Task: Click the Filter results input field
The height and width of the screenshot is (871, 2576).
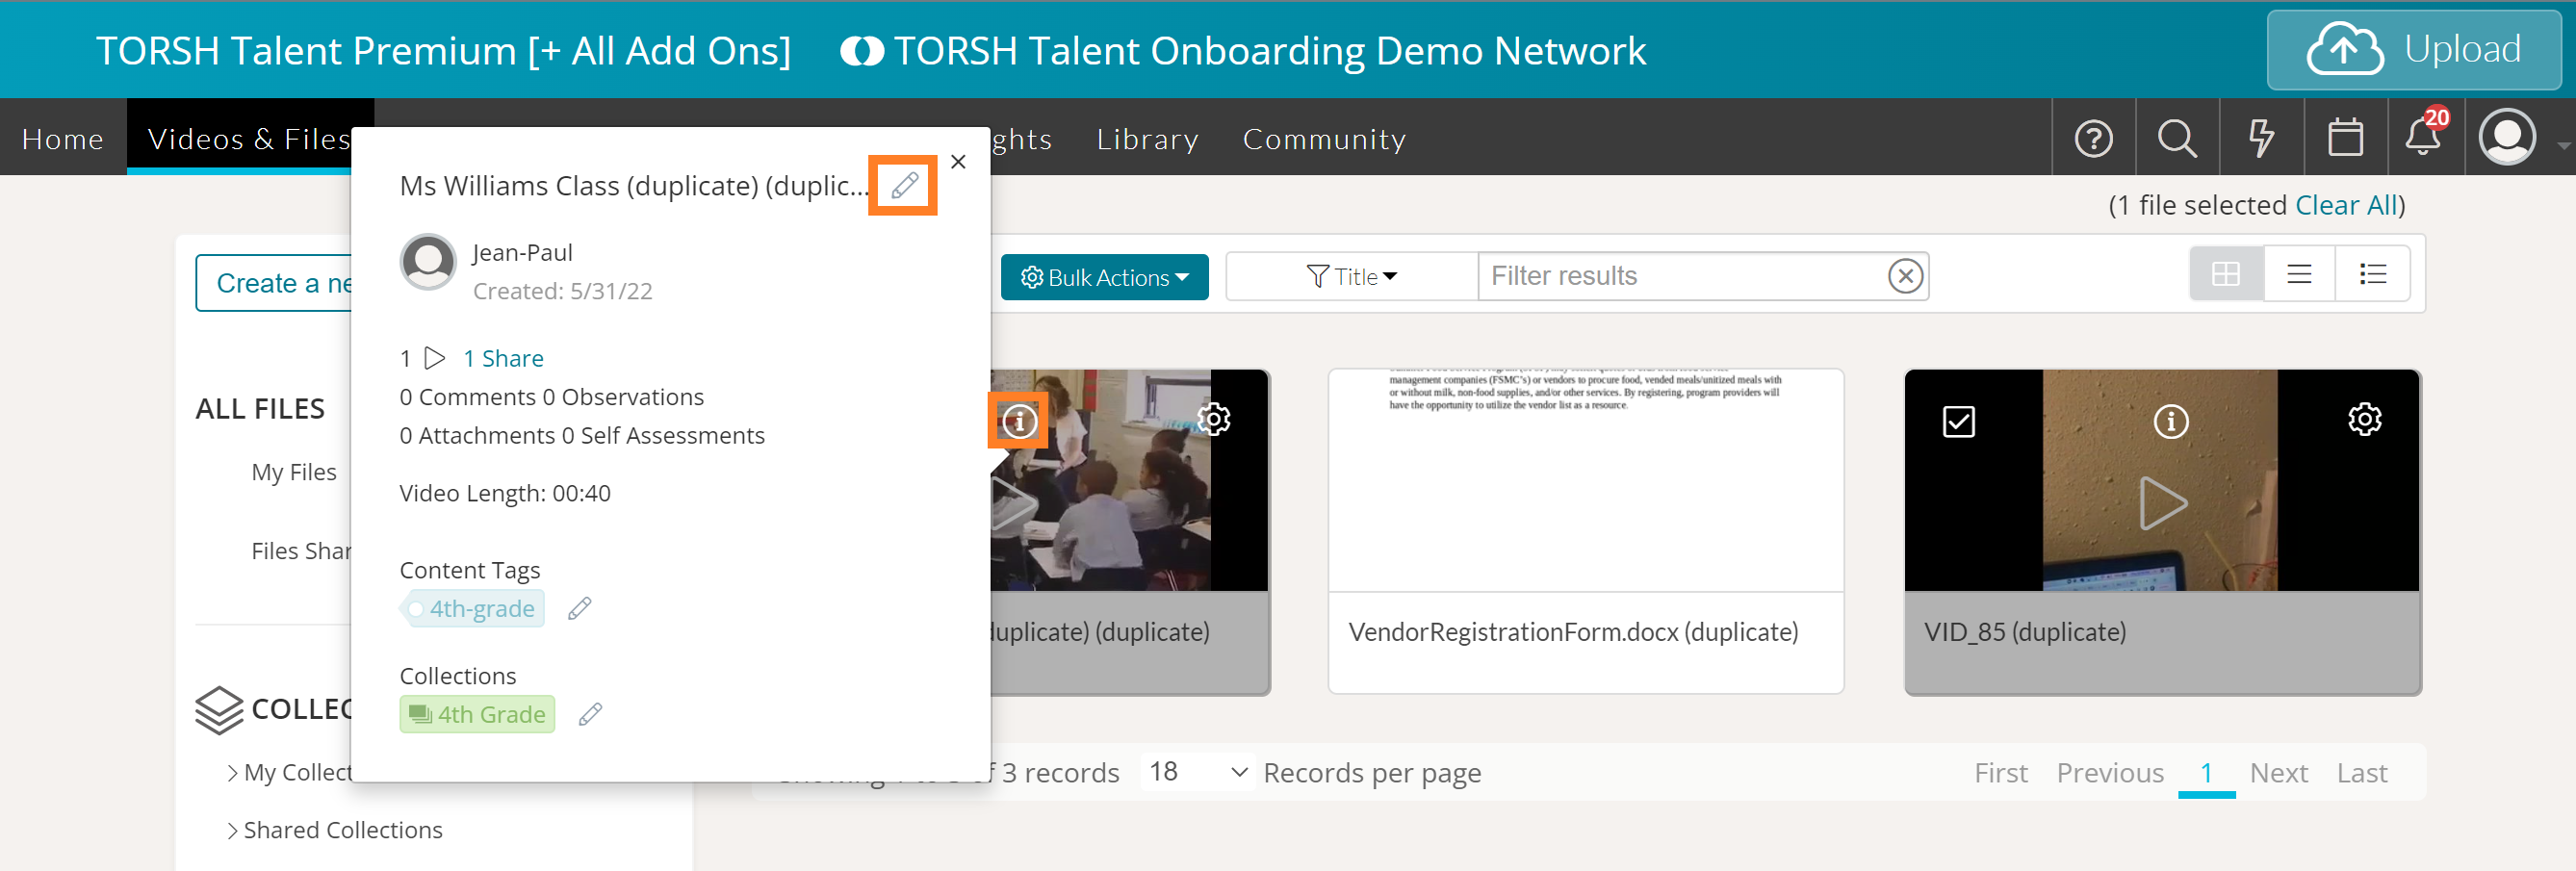Action: (1682, 276)
